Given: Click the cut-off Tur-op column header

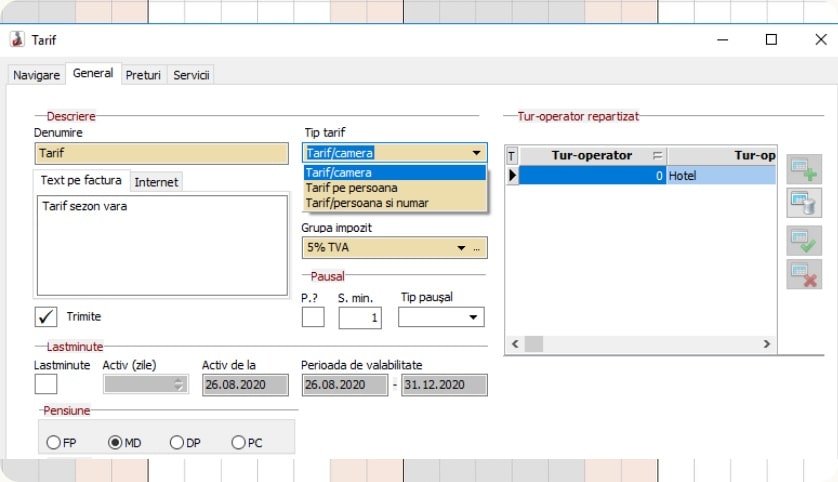Looking at the screenshot, I should [x=721, y=156].
